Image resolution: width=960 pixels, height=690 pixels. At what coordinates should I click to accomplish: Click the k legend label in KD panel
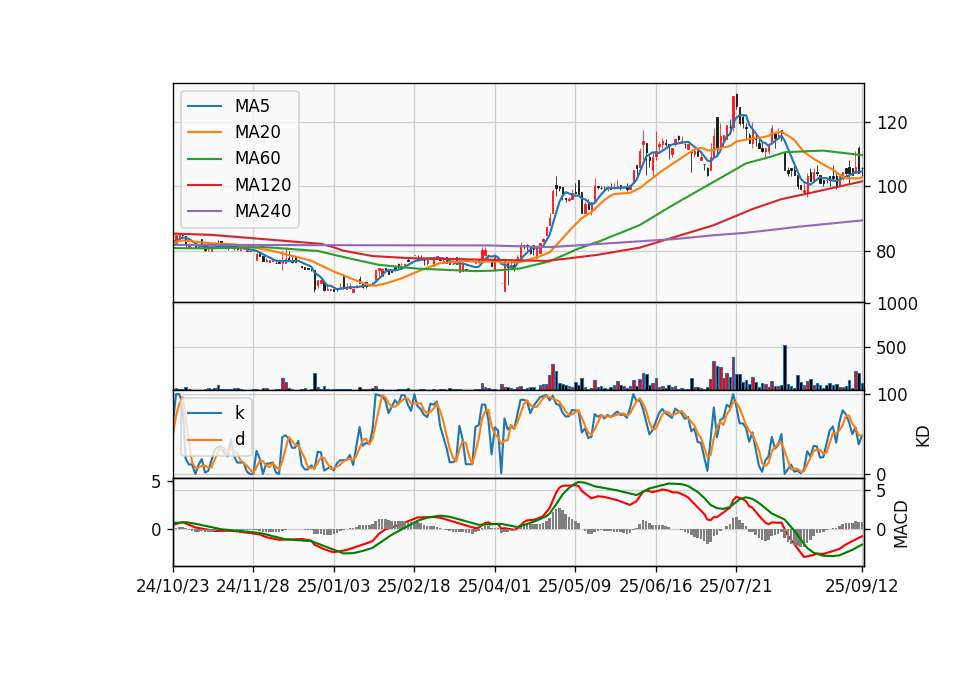tap(239, 413)
